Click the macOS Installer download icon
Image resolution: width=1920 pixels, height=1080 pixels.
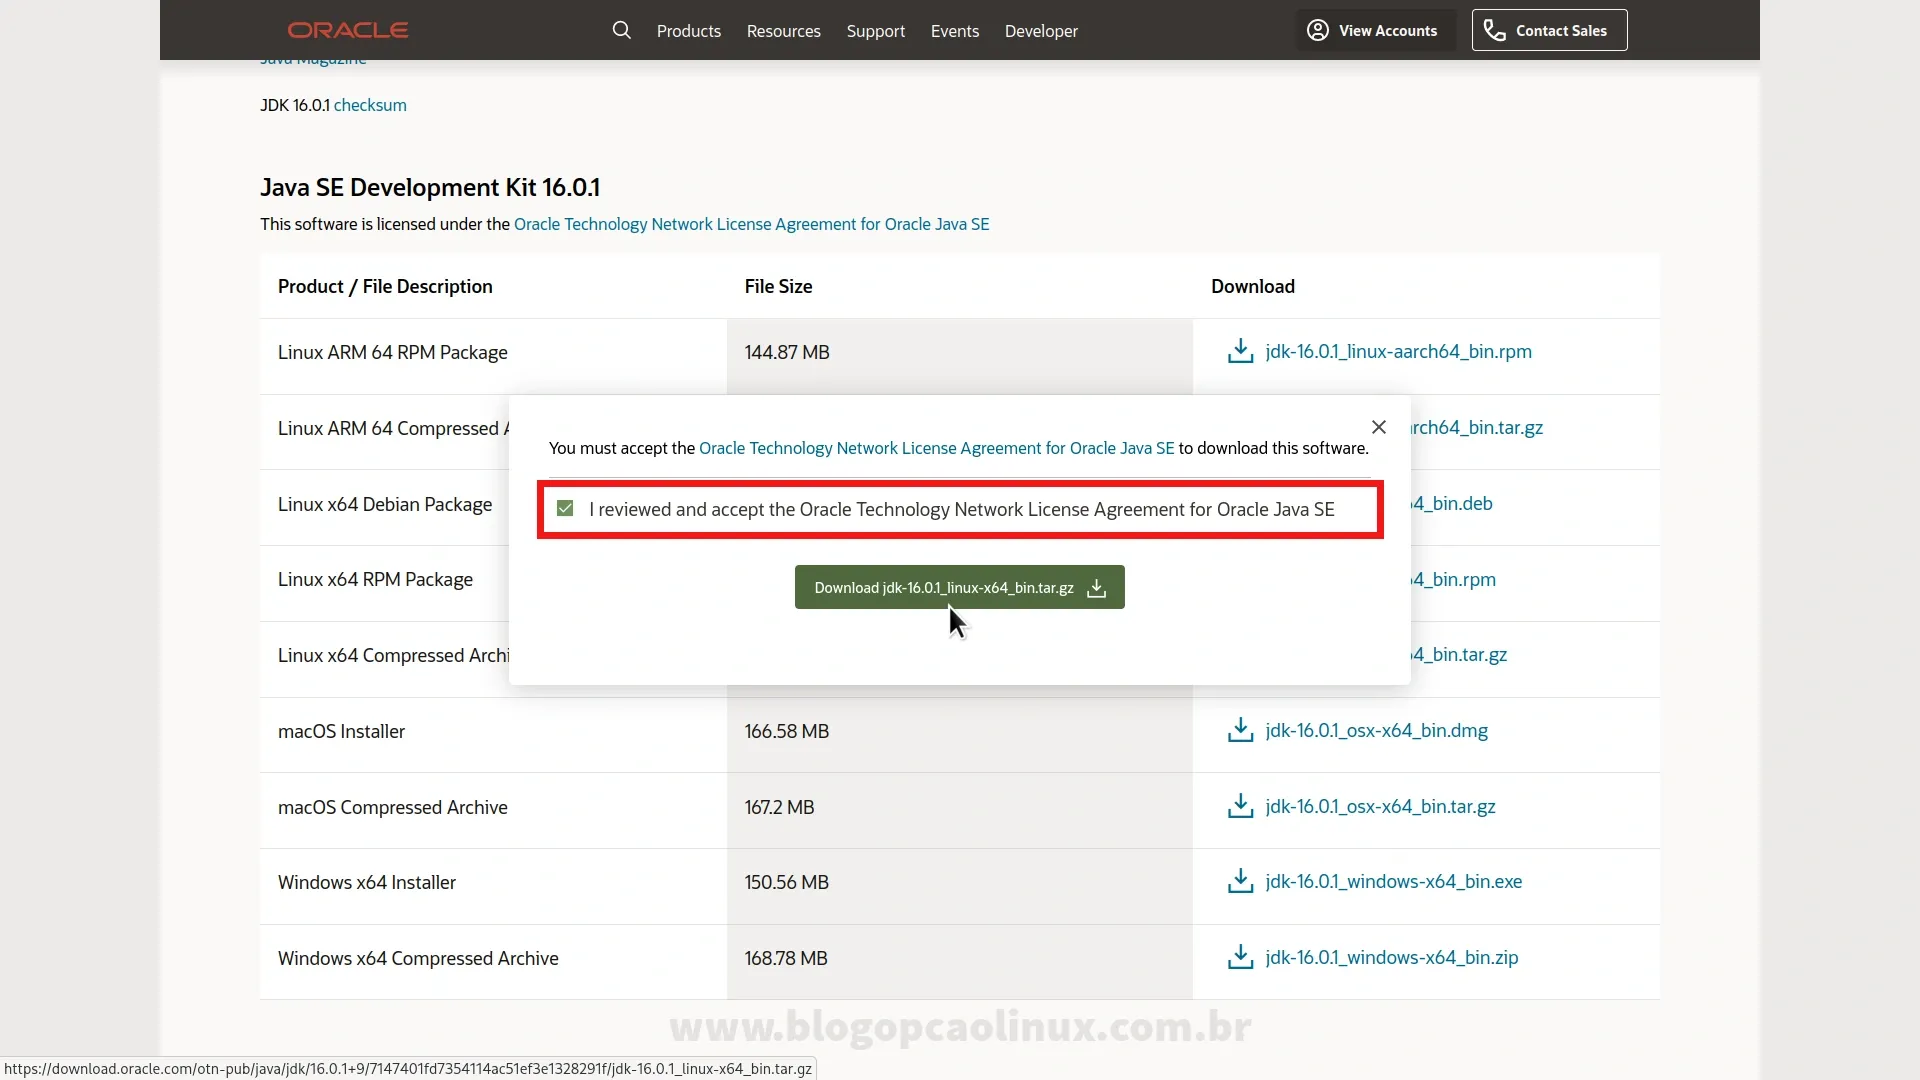pyautogui.click(x=1241, y=729)
